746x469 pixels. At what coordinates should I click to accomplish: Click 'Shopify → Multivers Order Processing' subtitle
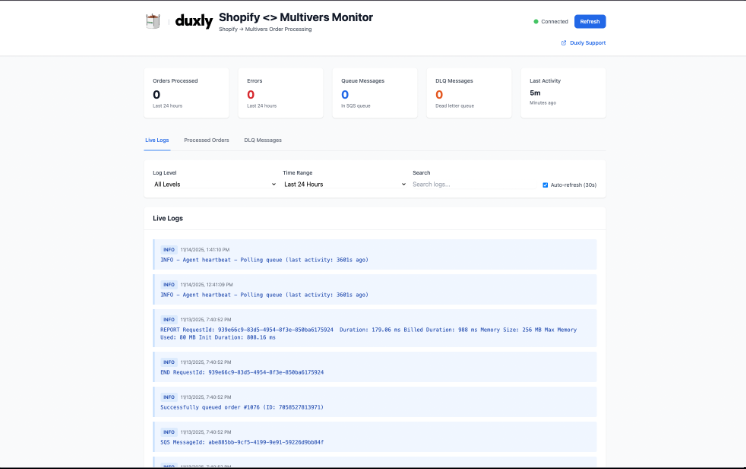pyautogui.click(x=265, y=29)
